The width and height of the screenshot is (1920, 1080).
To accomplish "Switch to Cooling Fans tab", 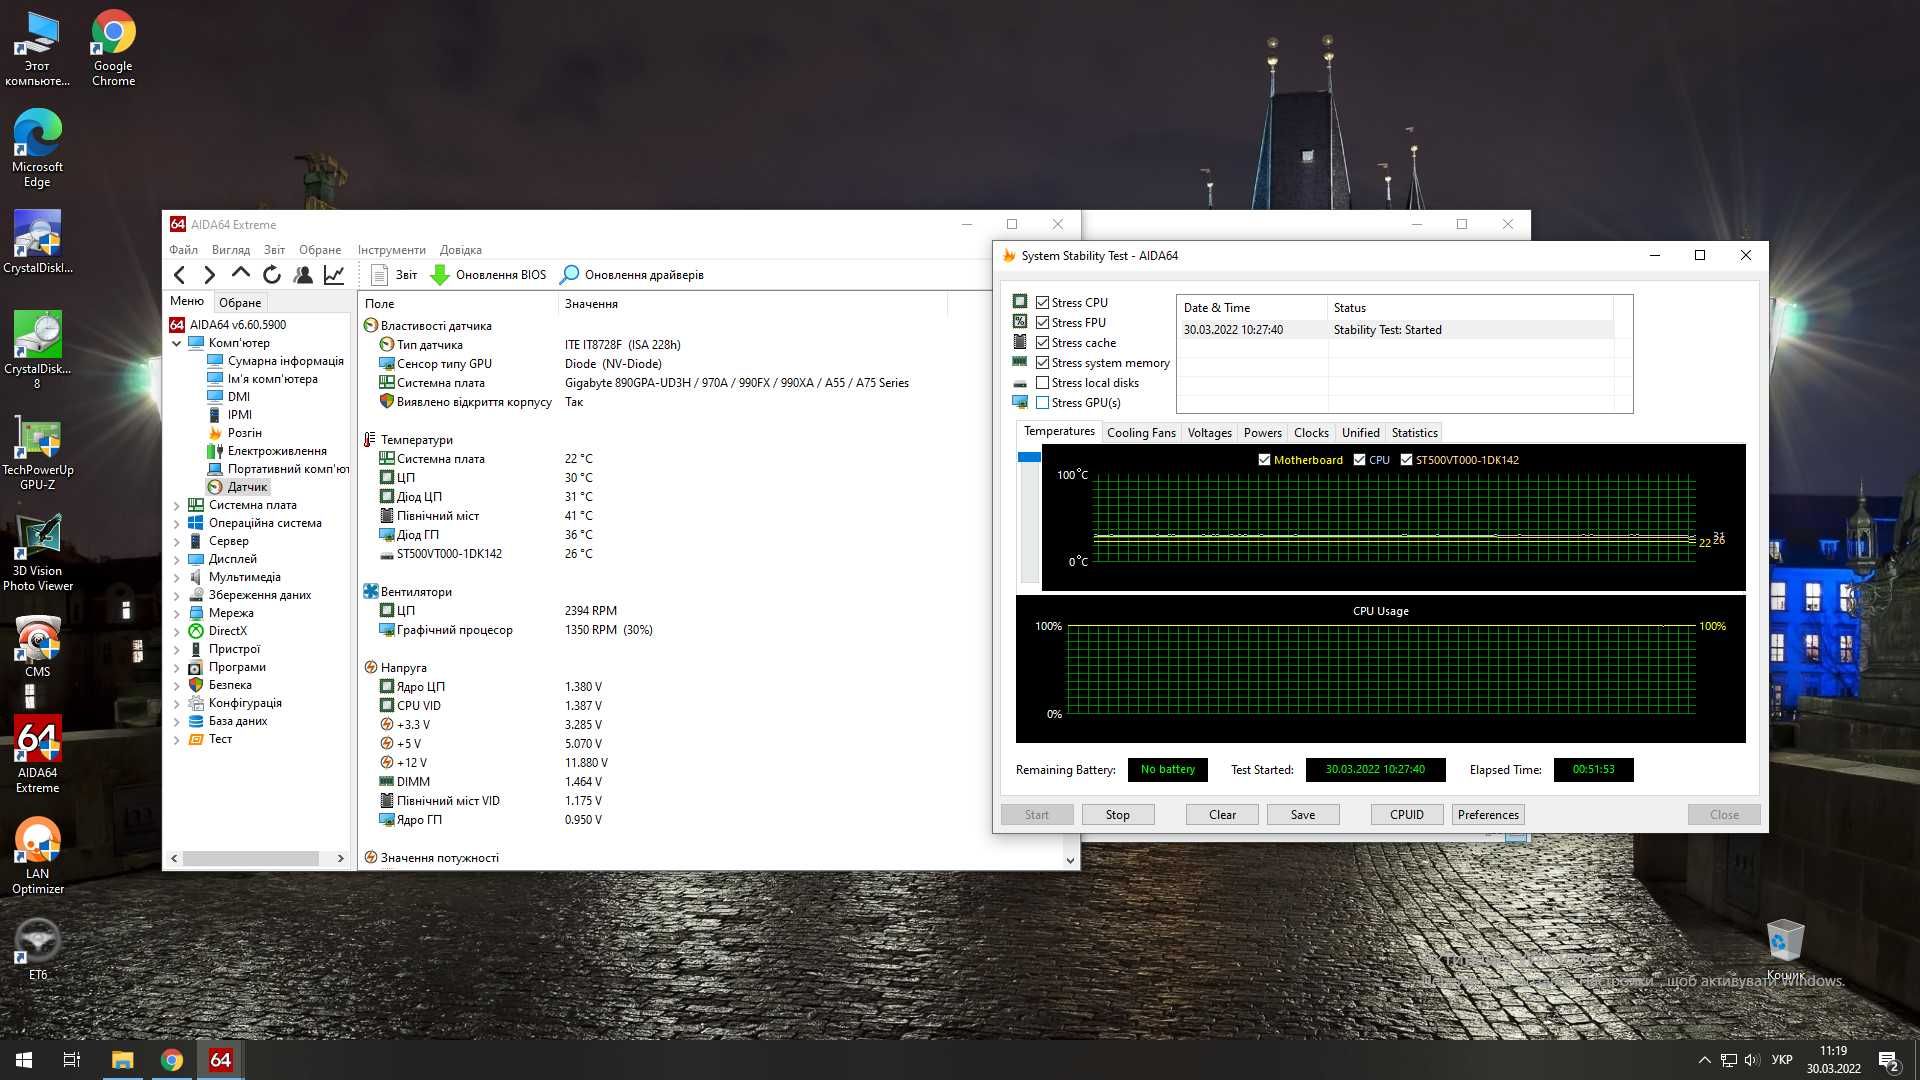I will click(x=1141, y=433).
